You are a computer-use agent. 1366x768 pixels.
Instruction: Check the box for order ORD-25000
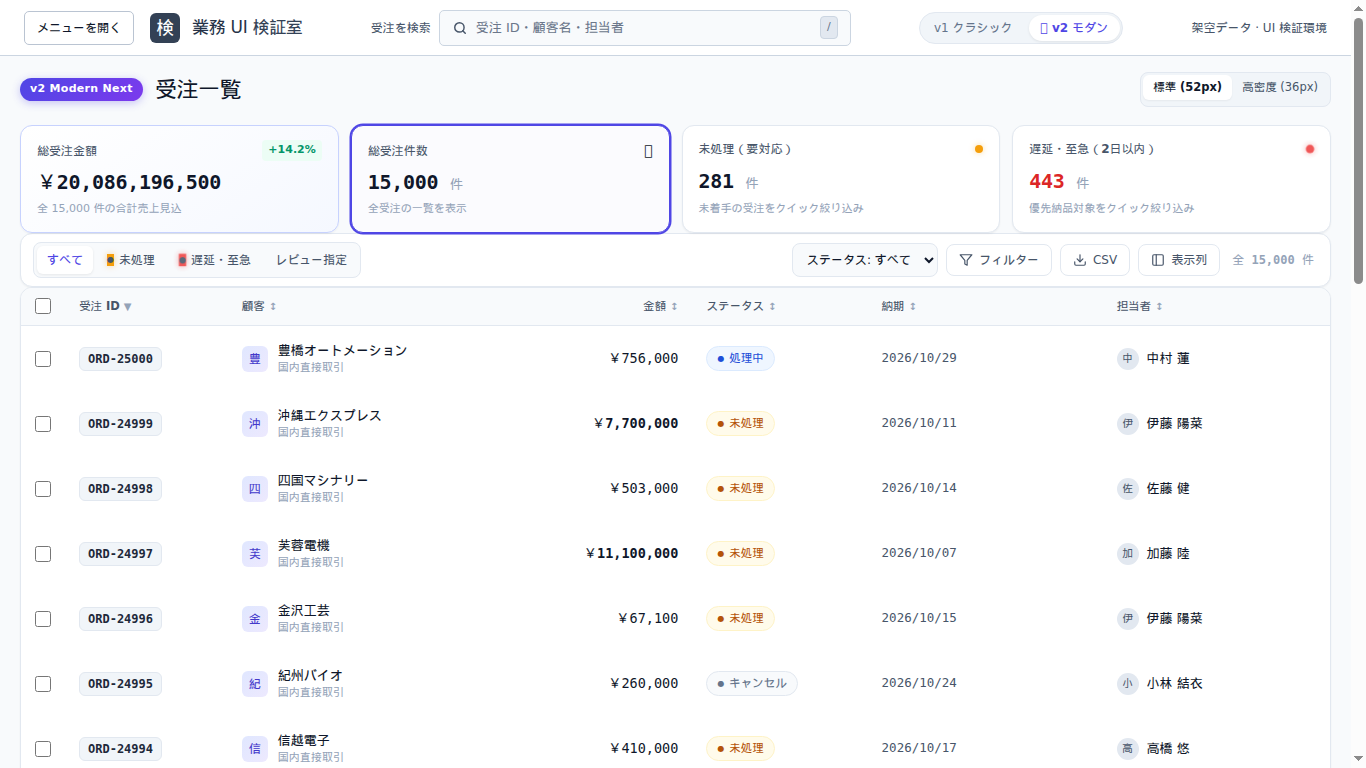(43, 359)
